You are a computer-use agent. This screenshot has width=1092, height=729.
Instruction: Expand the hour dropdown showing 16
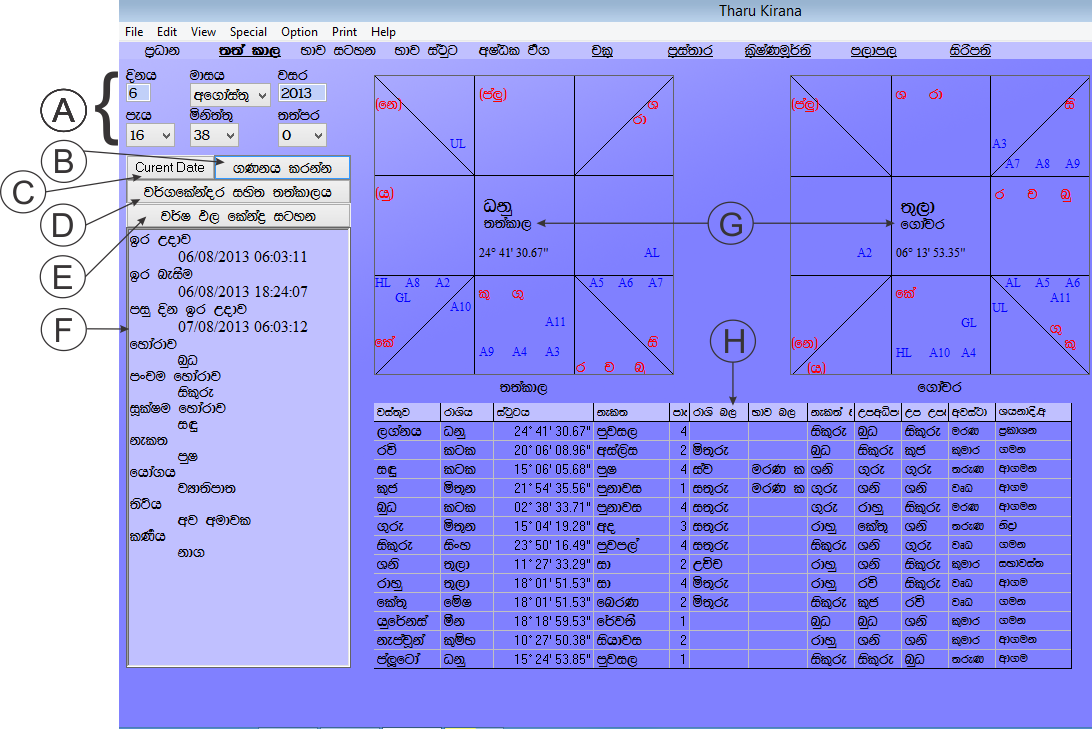pos(150,135)
